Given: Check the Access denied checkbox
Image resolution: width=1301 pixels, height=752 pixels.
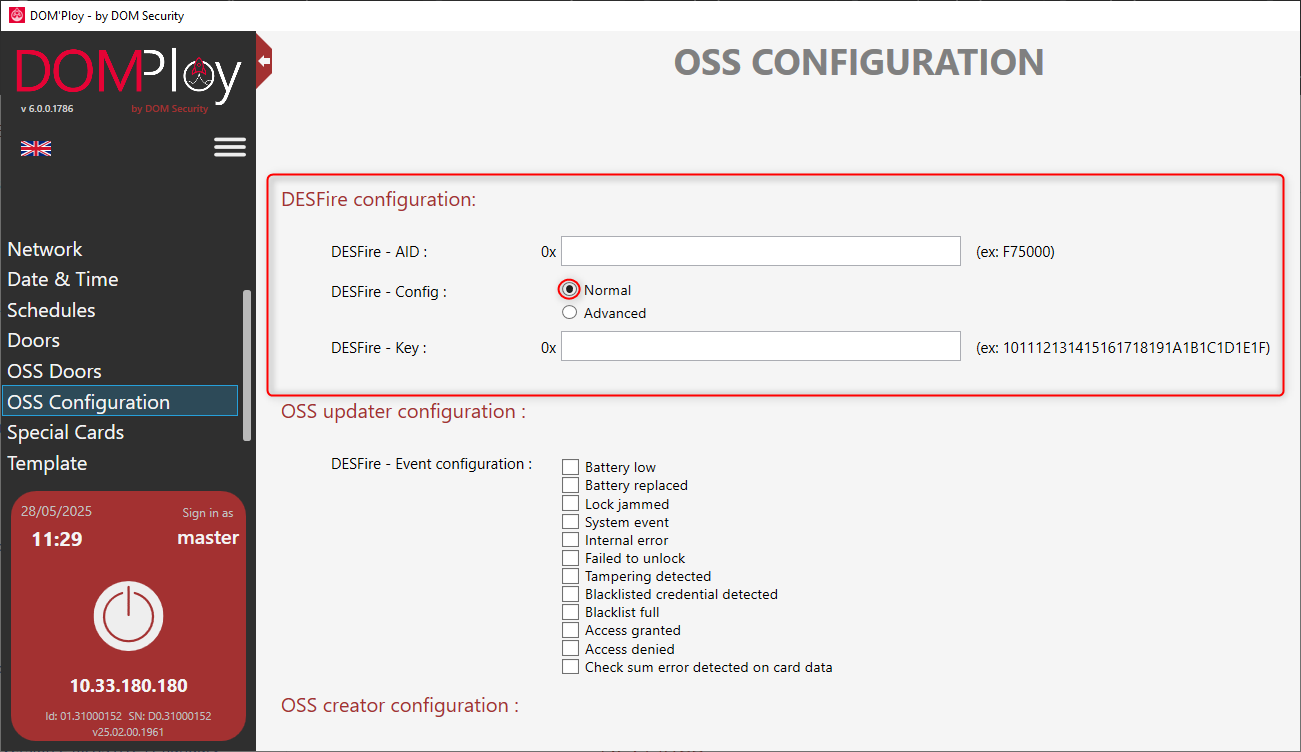Looking at the screenshot, I should coord(570,649).
